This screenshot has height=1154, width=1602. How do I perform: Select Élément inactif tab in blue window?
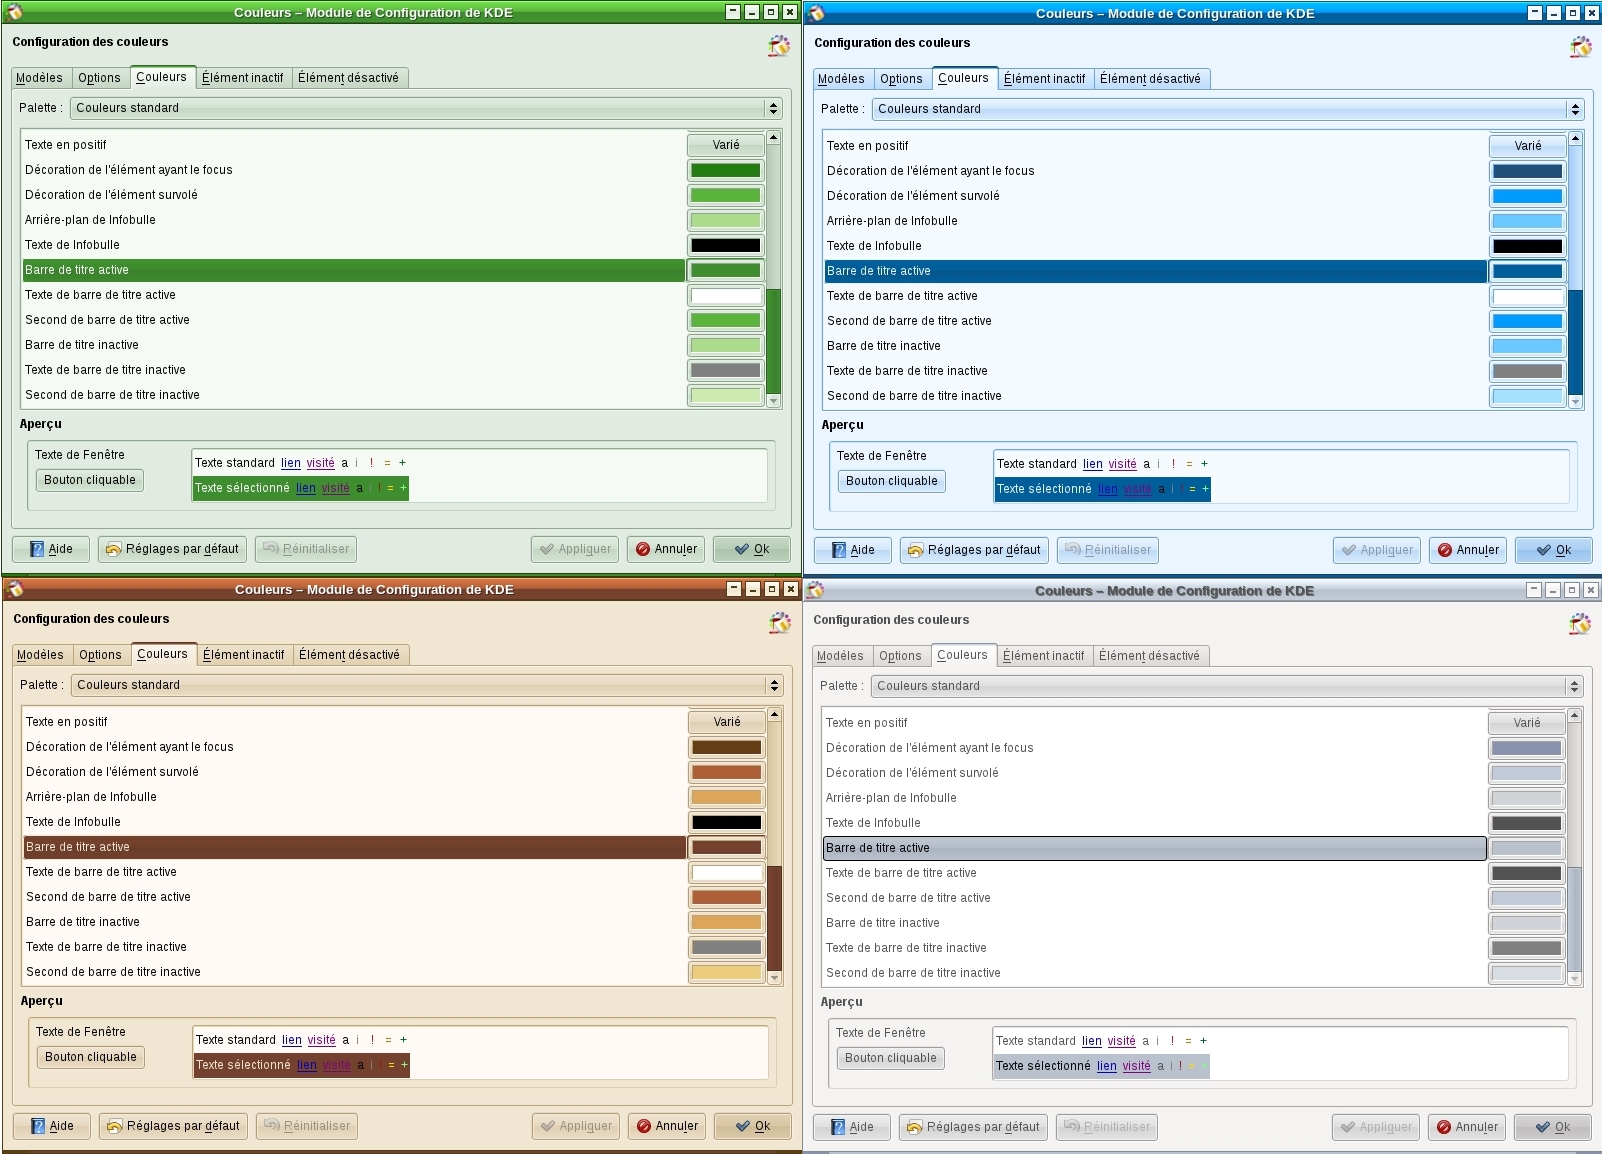(x=1044, y=79)
